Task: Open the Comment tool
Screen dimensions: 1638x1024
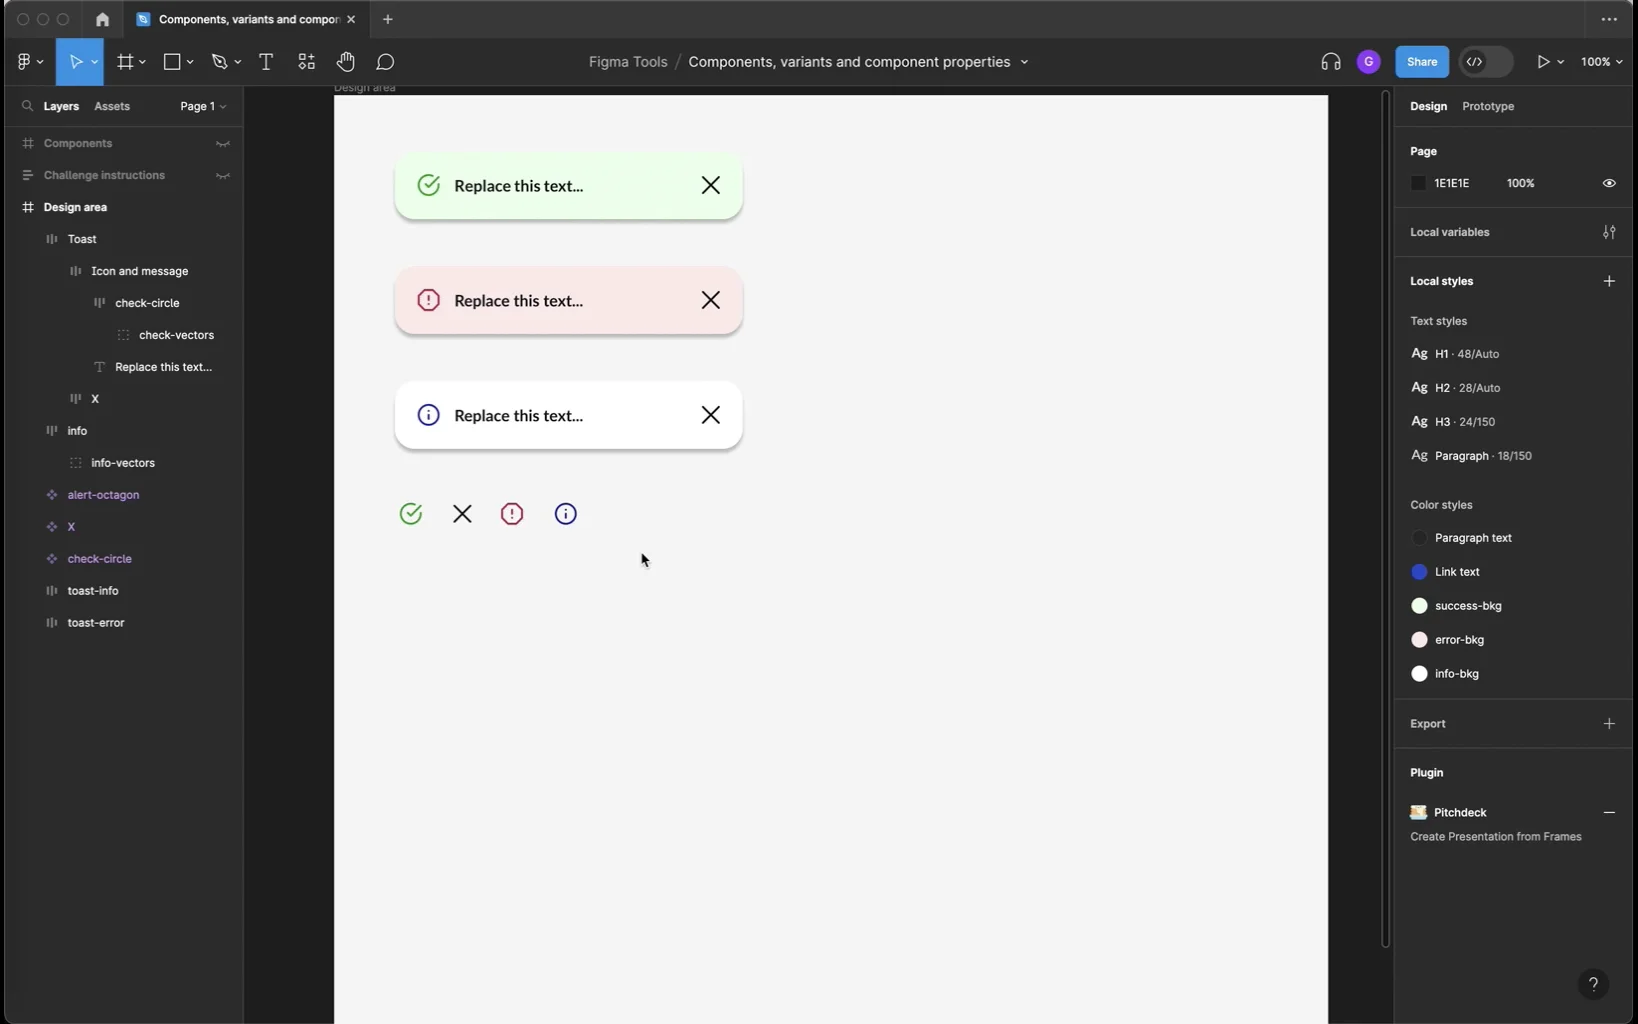Action: click(x=386, y=61)
